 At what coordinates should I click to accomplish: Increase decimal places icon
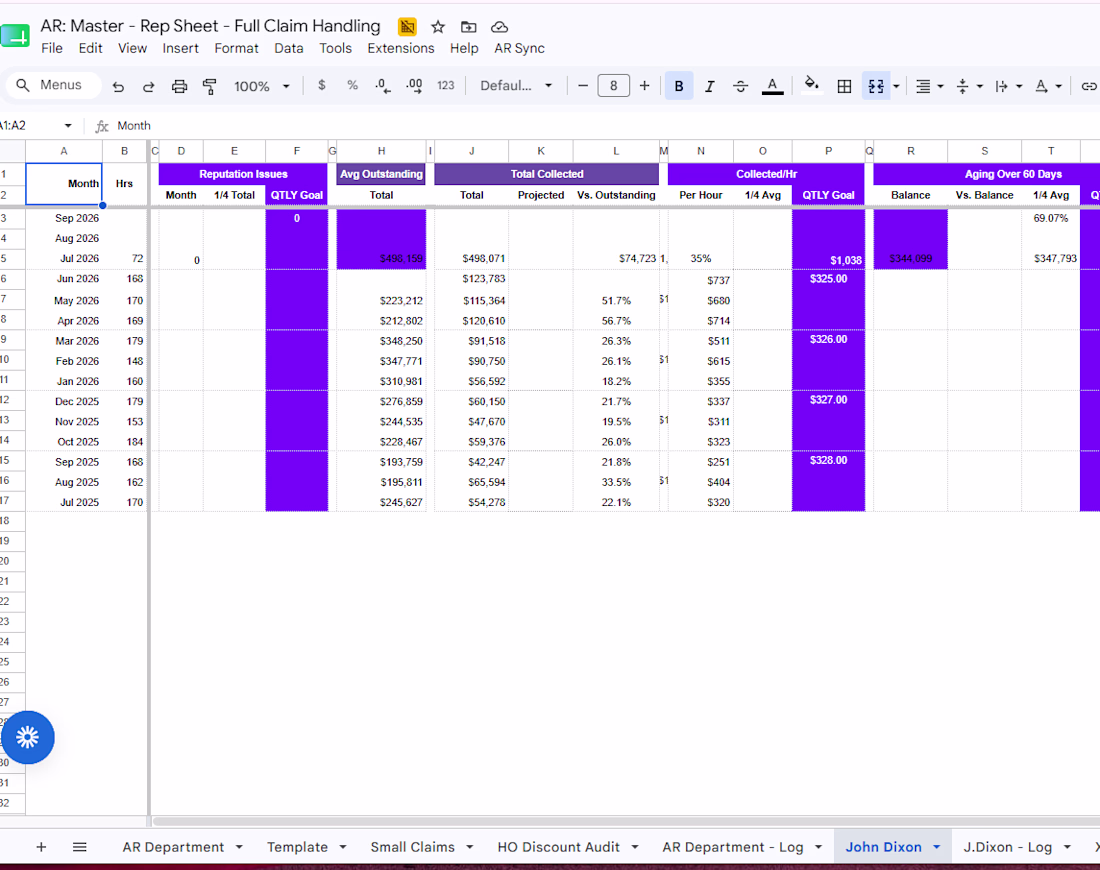414,86
